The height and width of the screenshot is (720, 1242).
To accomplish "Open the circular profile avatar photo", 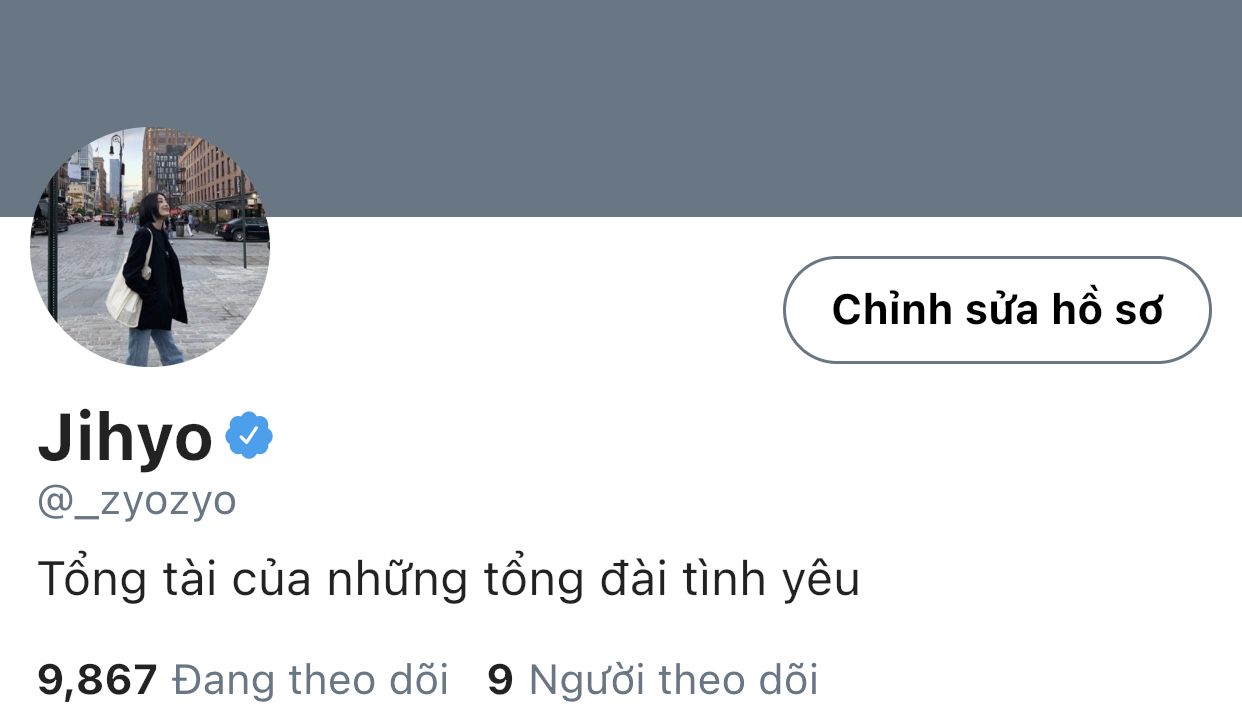I will pyautogui.click(x=150, y=247).
